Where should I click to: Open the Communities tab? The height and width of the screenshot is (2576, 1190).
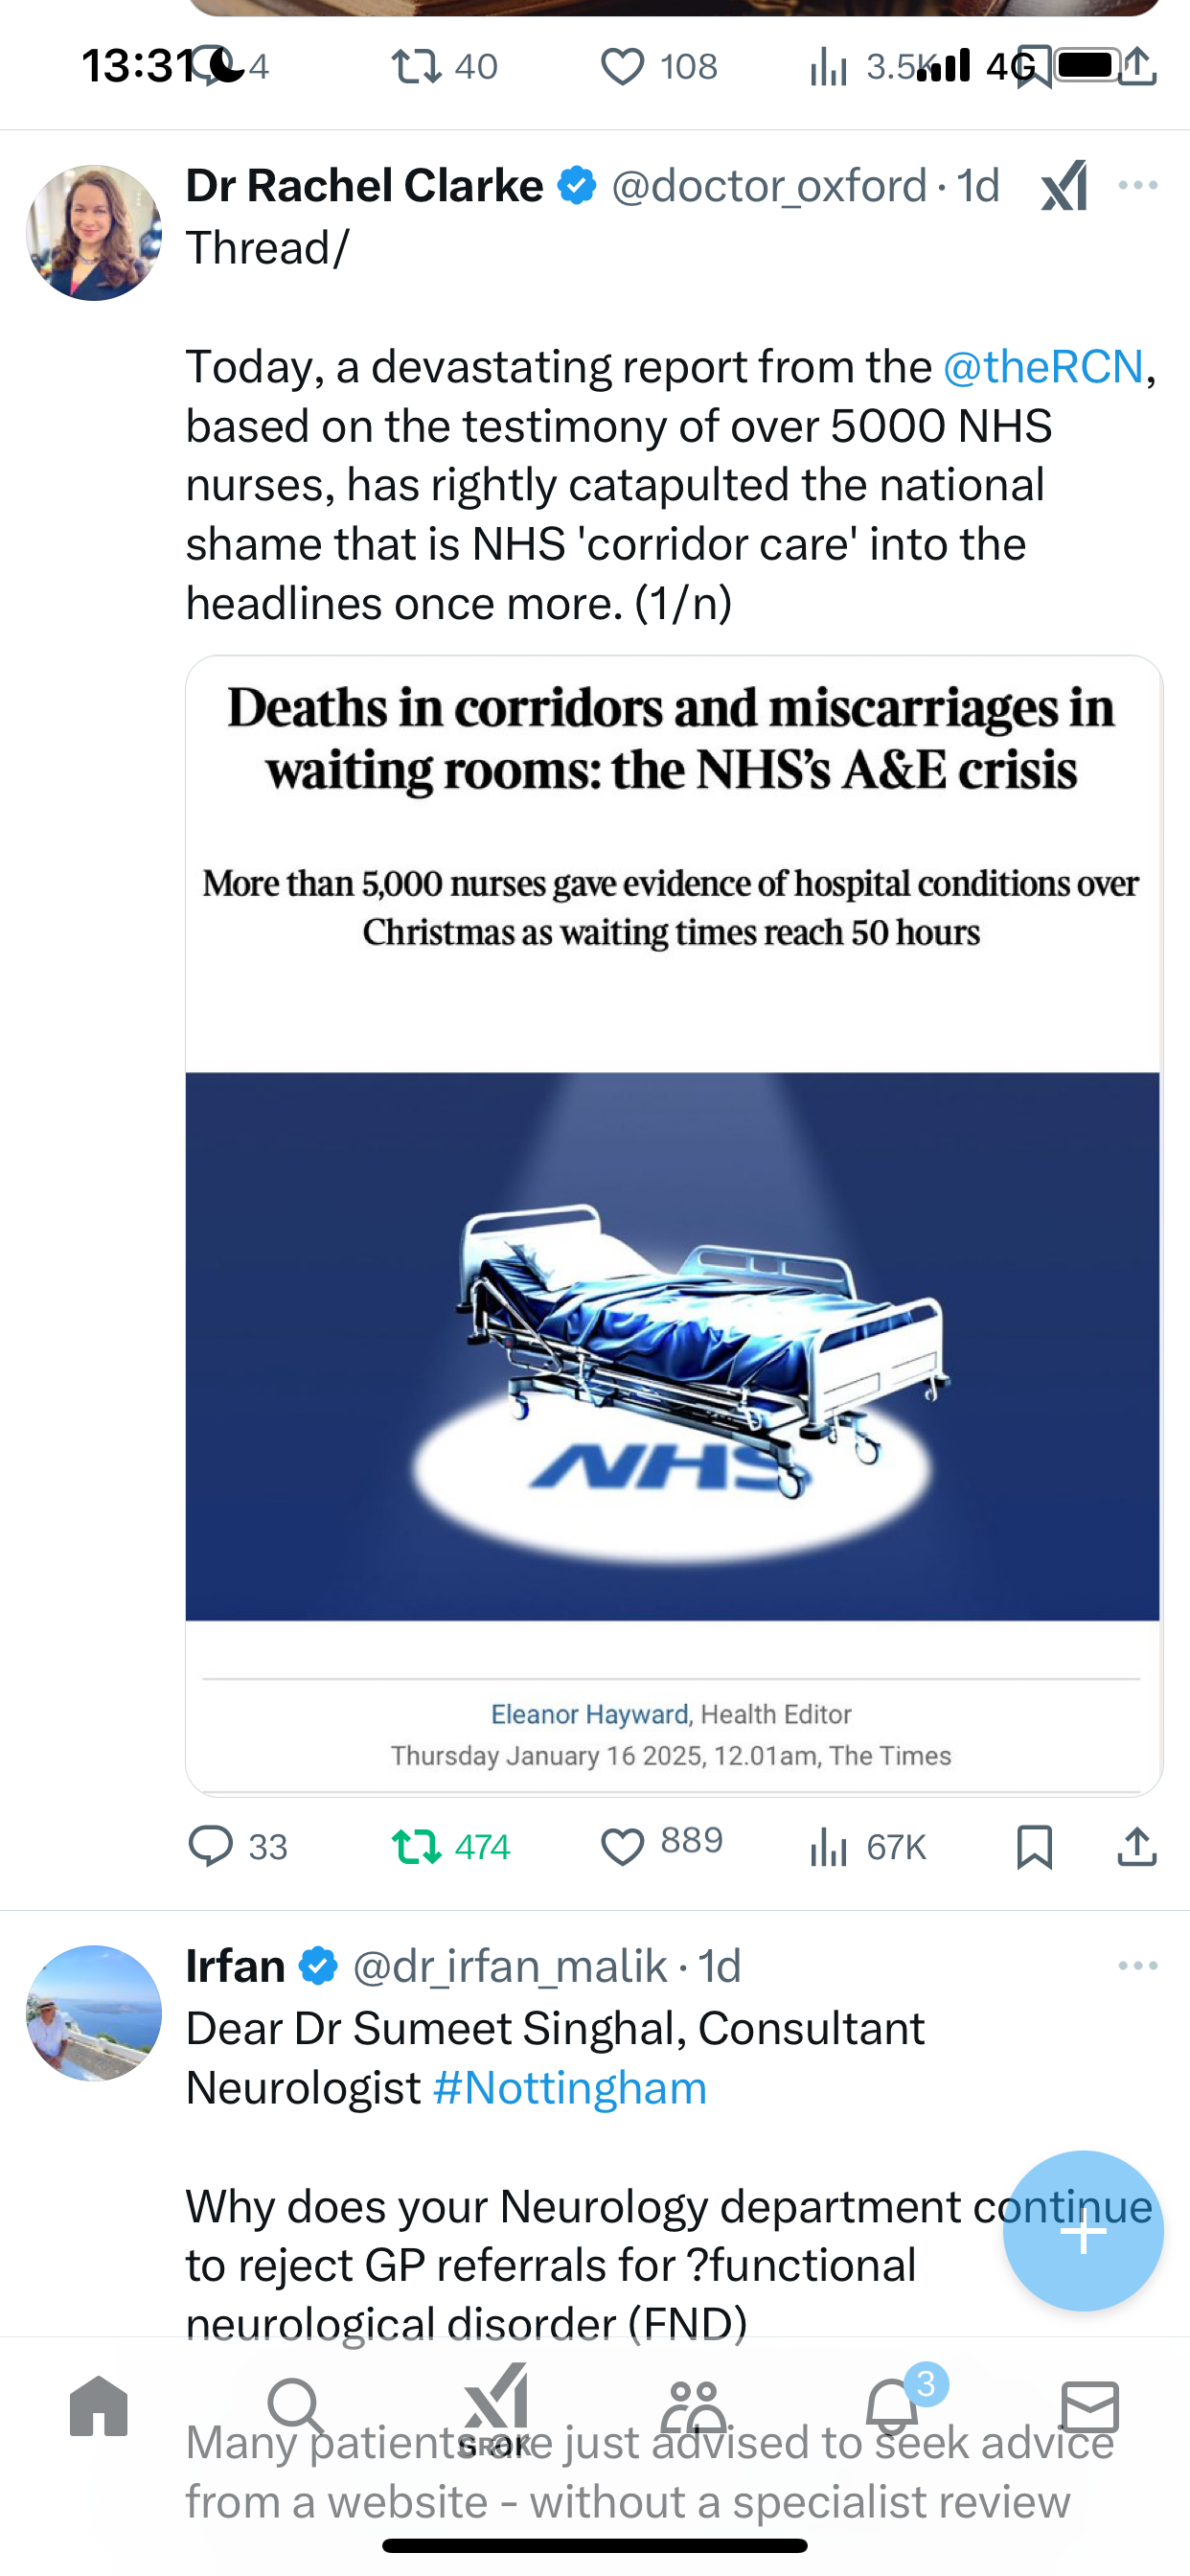click(694, 2406)
